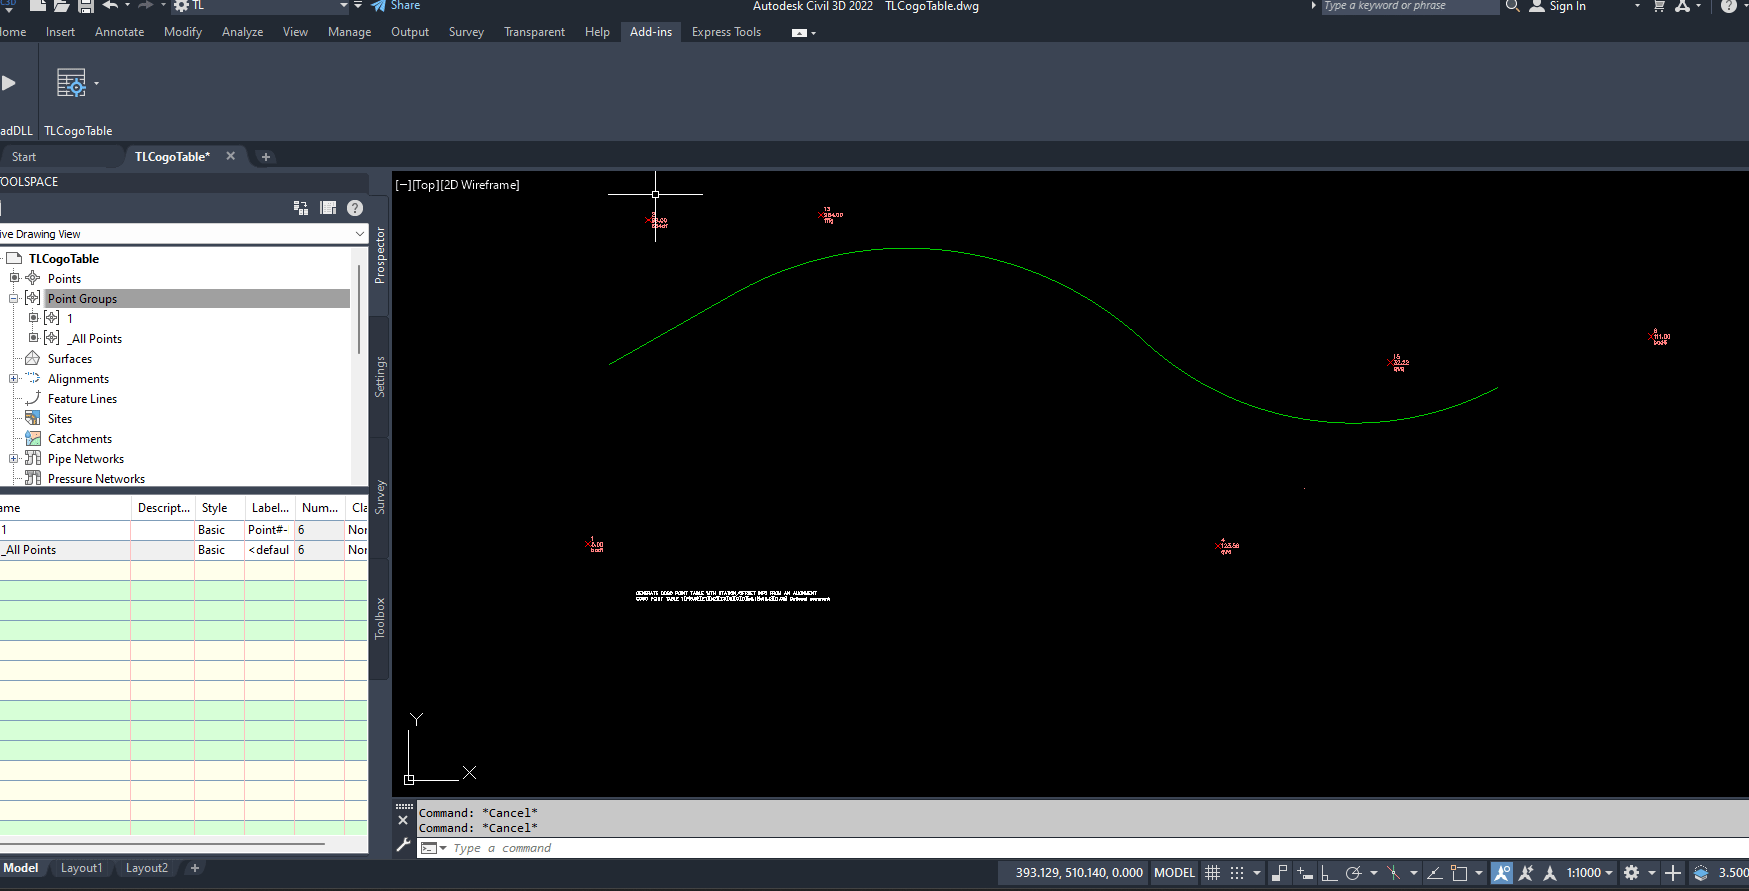Screen dimensions: 1749x891
Task: Toggle object snap tracking in status bar
Action: pos(1434,873)
